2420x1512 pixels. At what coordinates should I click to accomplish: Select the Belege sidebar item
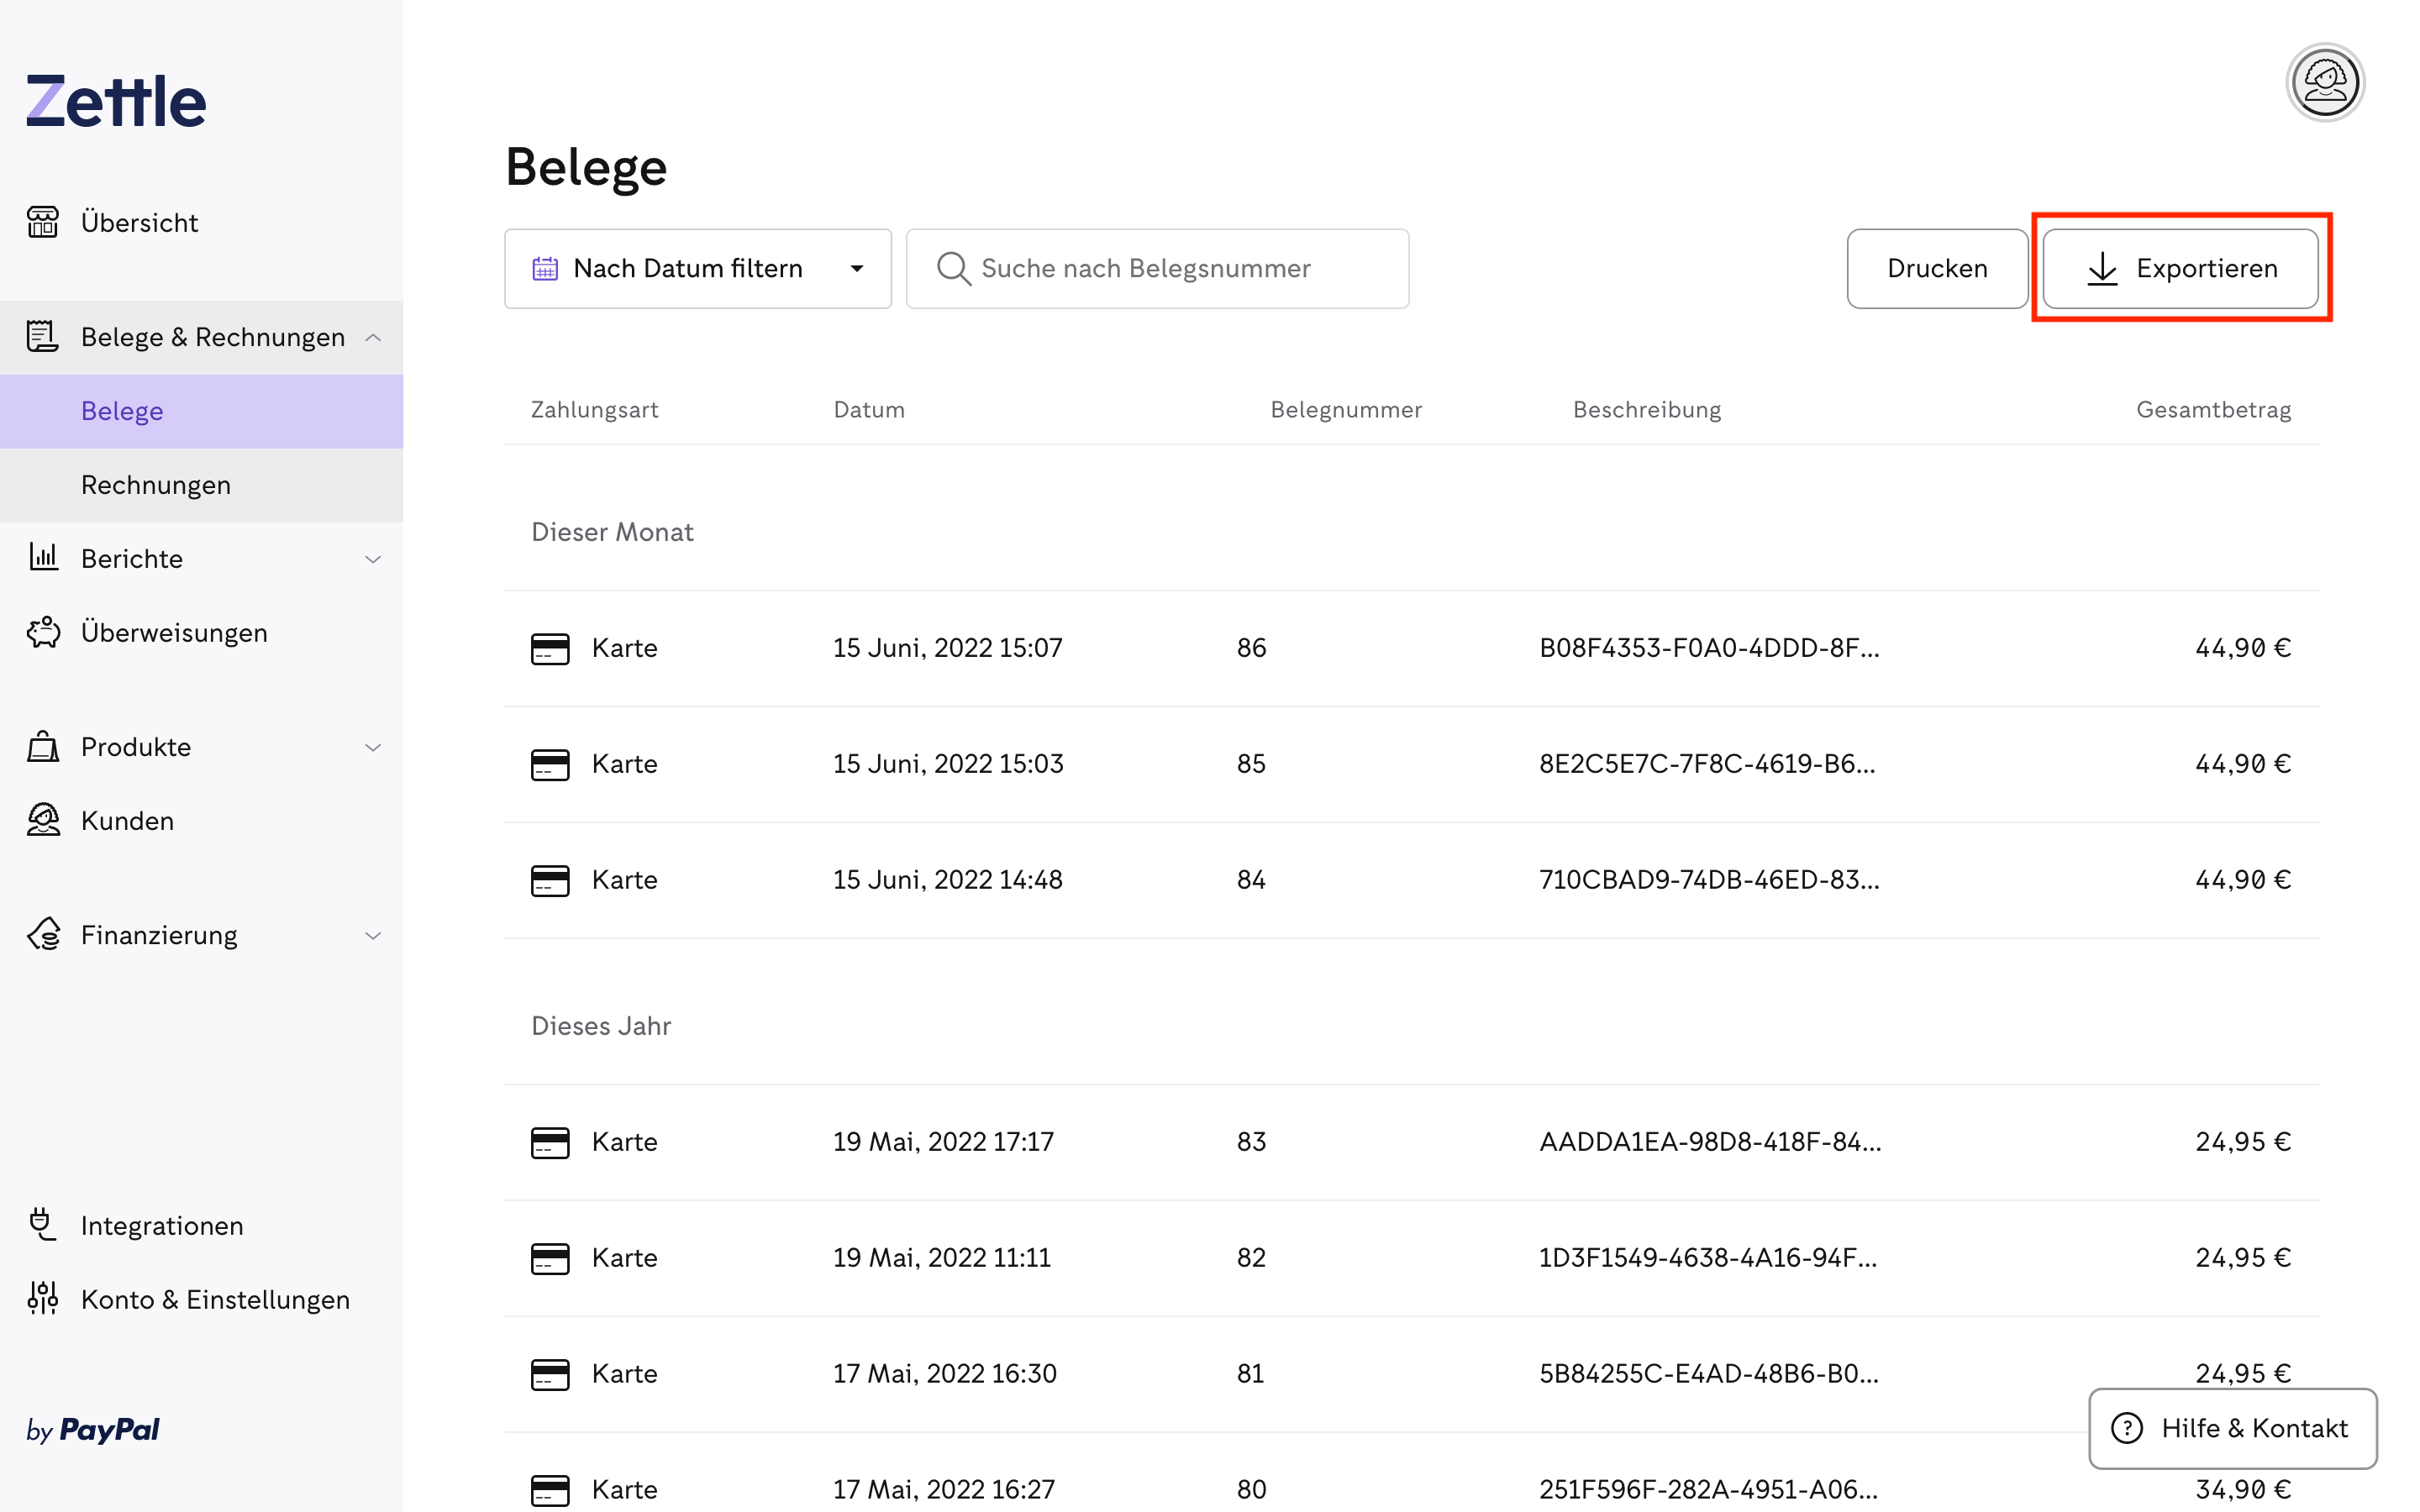[x=122, y=411]
